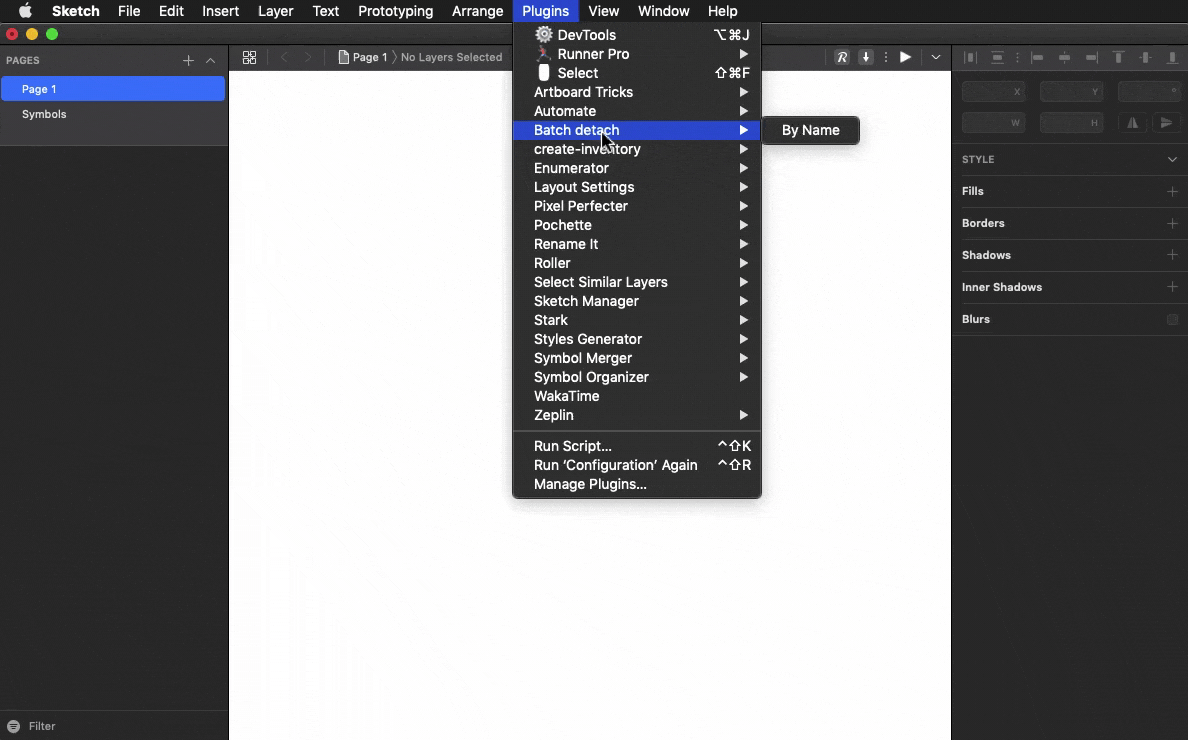This screenshot has height=740, width=1188.
Task: Align layers to vertical middle
Action: pos(1146,58)
